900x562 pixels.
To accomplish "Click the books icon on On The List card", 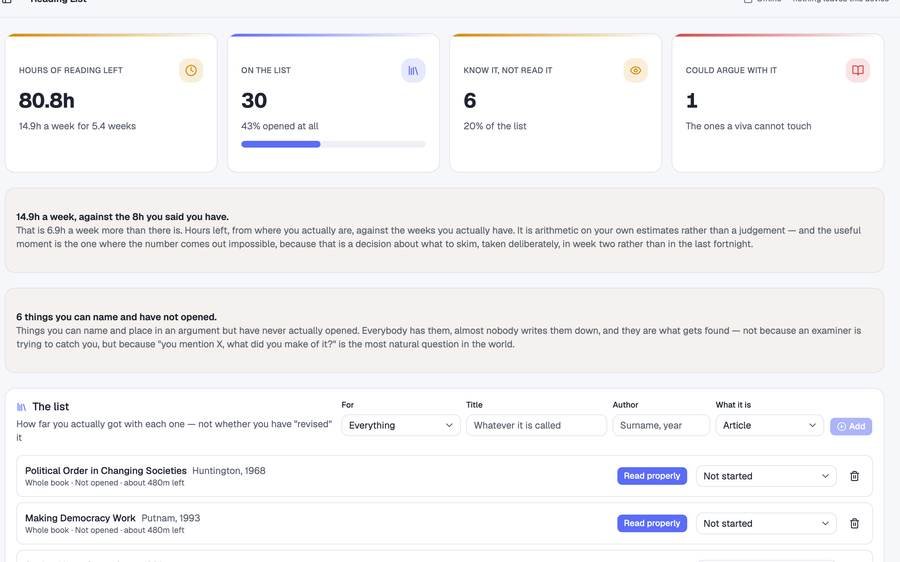I will pos(413,71).
